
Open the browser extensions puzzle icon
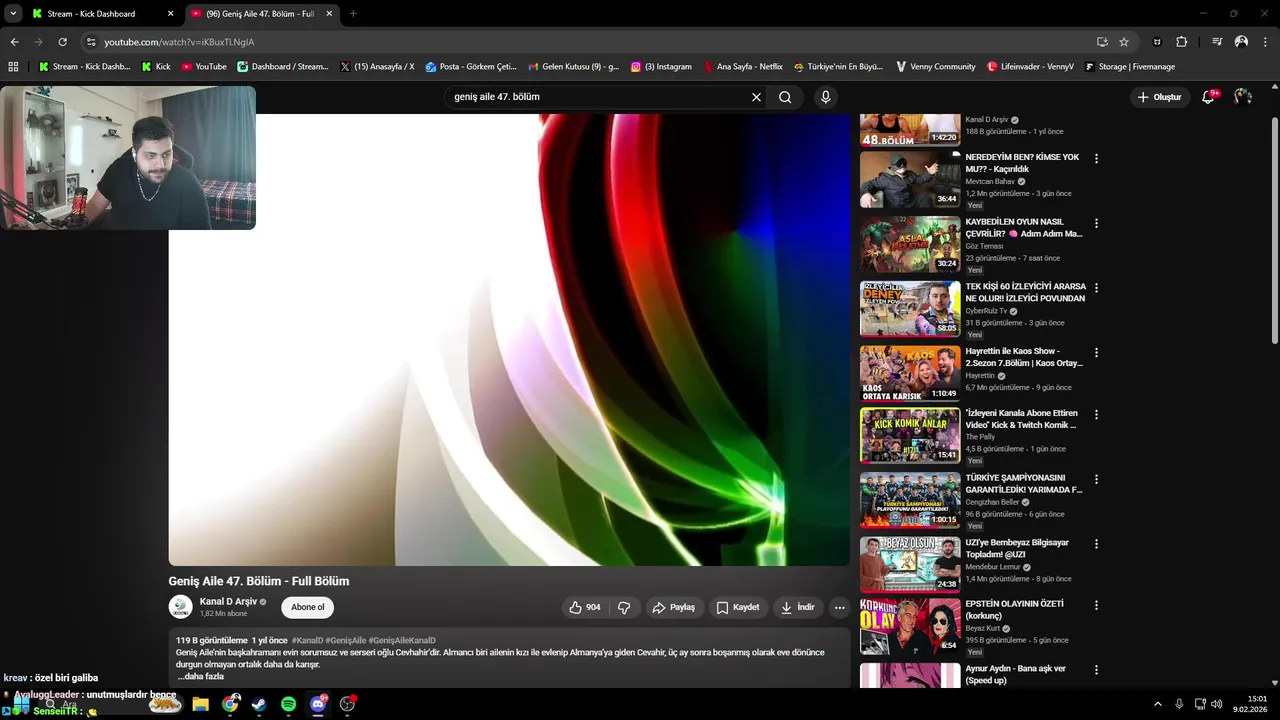1182,42
